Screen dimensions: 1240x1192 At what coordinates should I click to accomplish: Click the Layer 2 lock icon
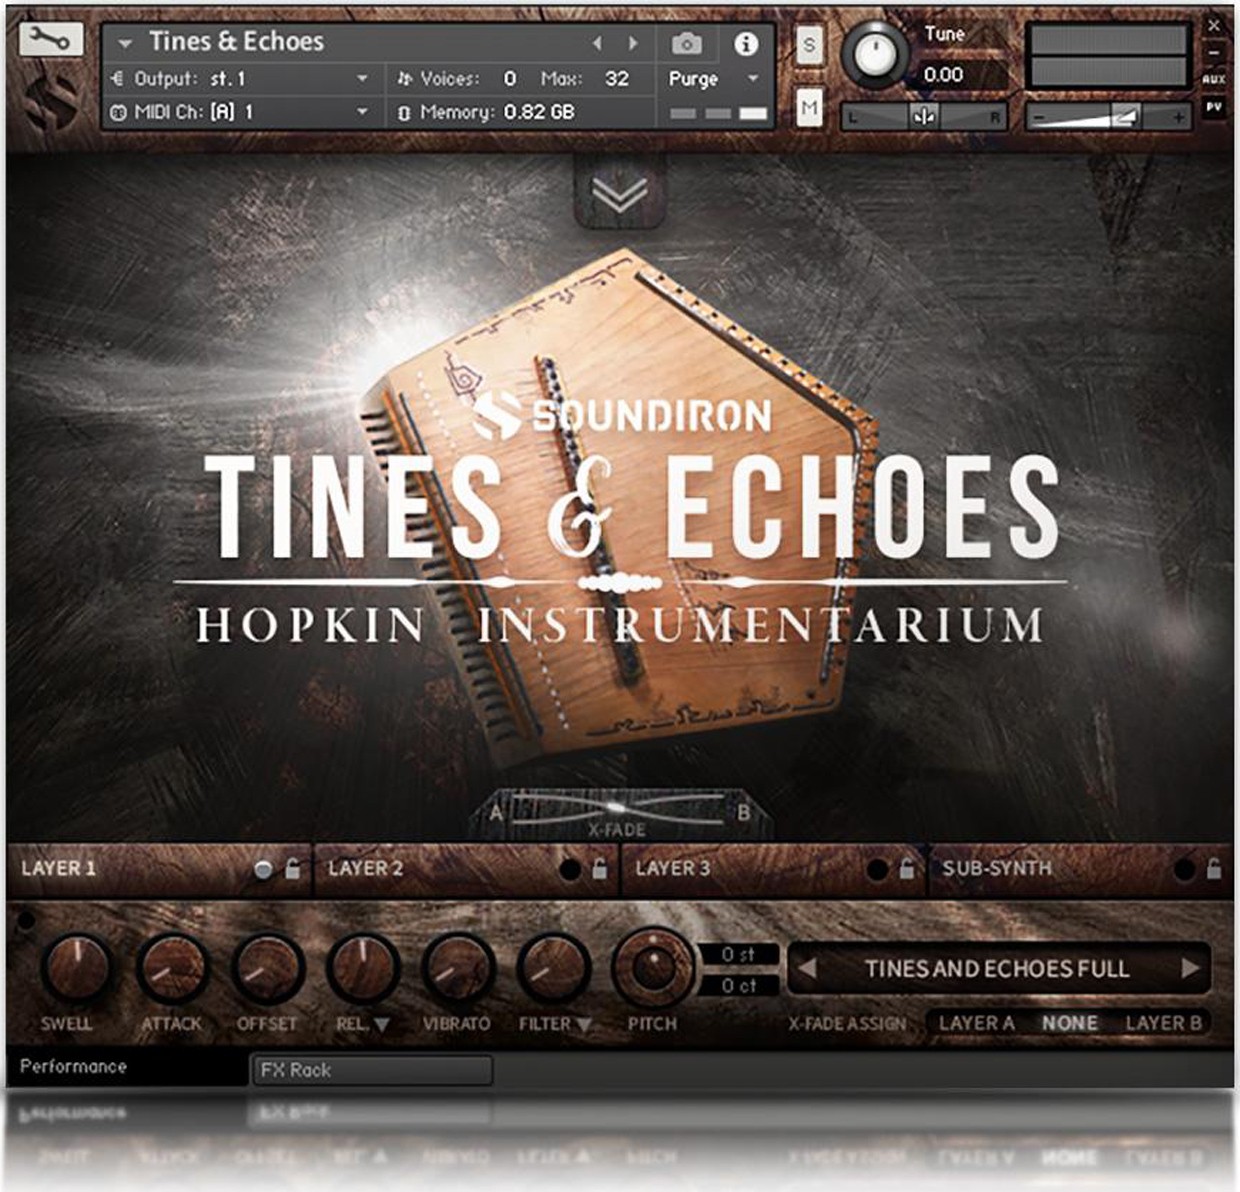click(x=599, y=869)
